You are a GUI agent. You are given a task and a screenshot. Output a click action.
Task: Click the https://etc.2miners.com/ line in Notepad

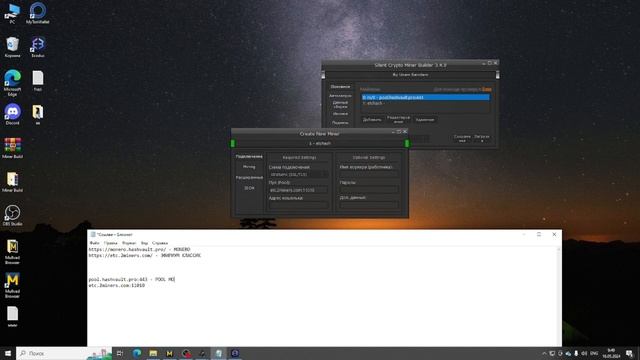144,256
